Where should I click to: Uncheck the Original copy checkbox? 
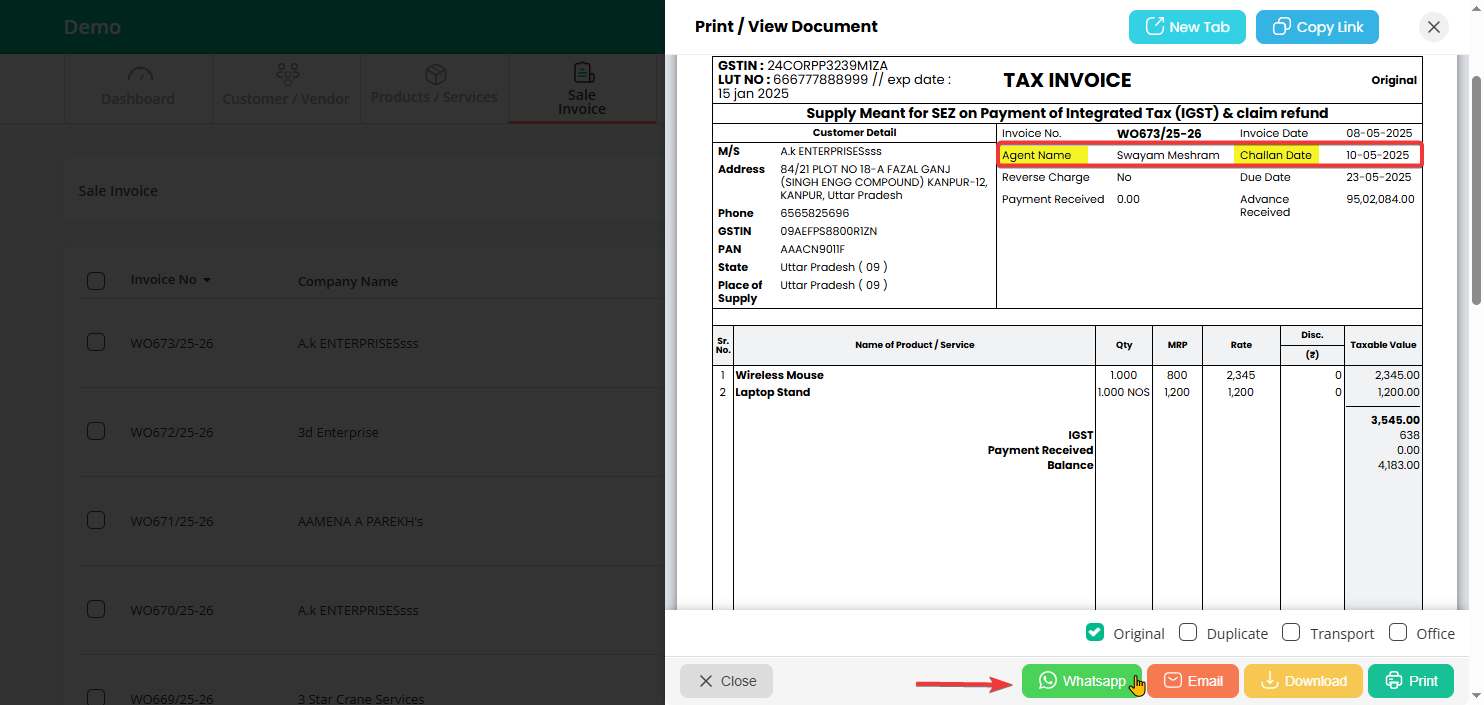pyautogui.click(x=1095, y=633)
